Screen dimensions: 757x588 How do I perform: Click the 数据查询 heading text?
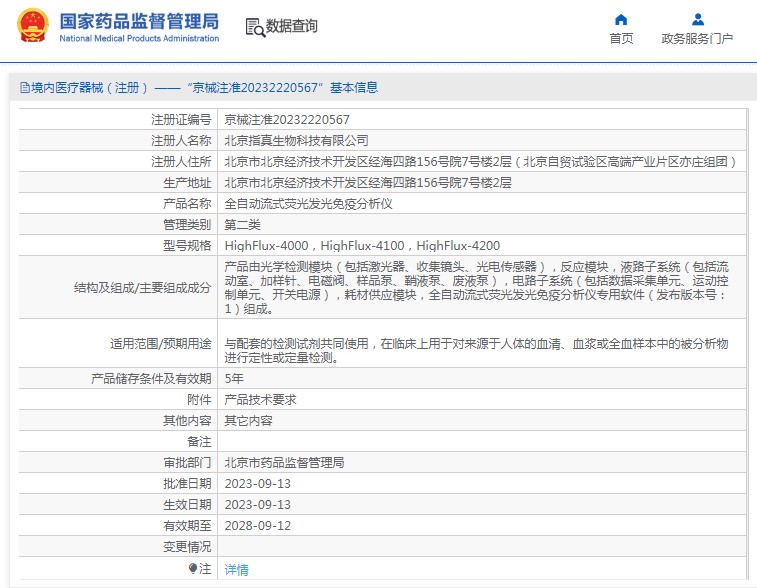(x=292, y=26)
